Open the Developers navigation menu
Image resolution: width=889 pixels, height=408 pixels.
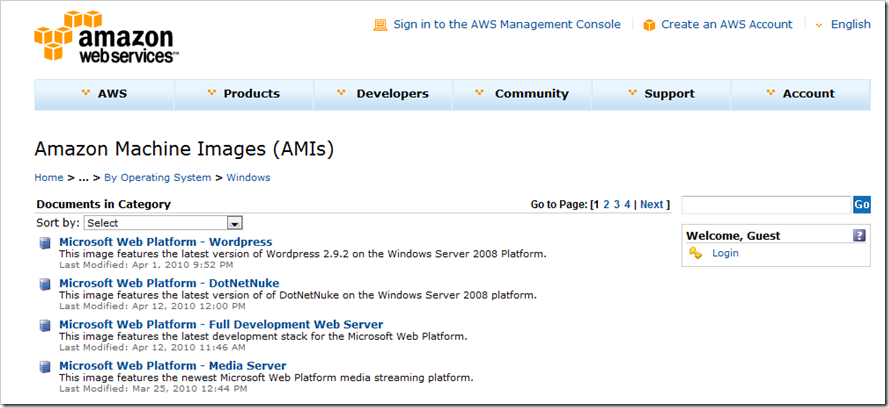[383, 94]
